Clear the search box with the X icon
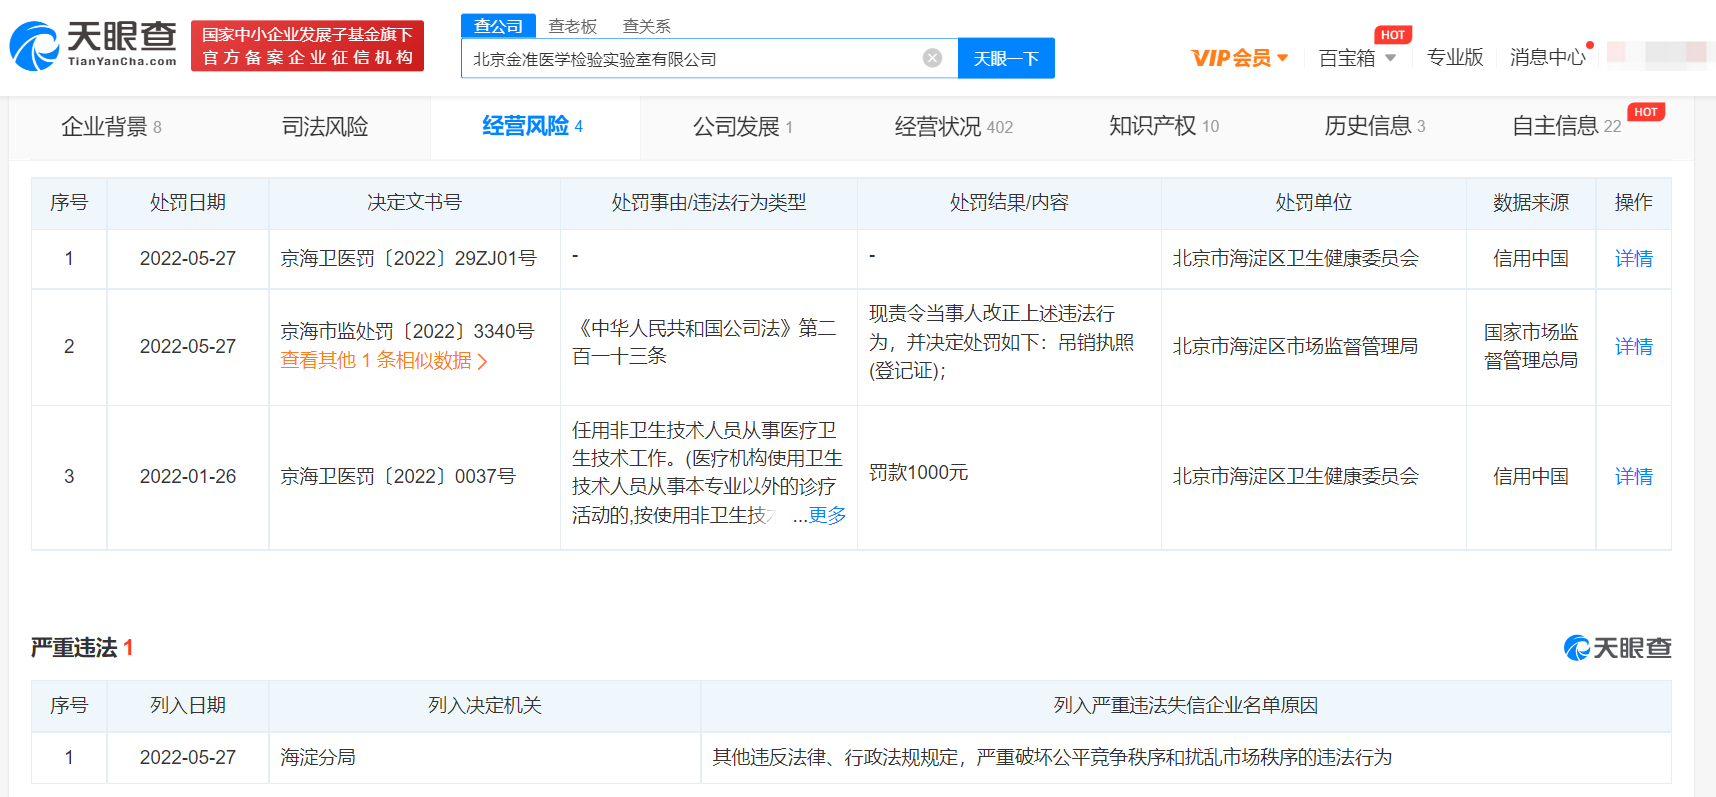Screen dimensions: 1716x797 click(932, 58)
